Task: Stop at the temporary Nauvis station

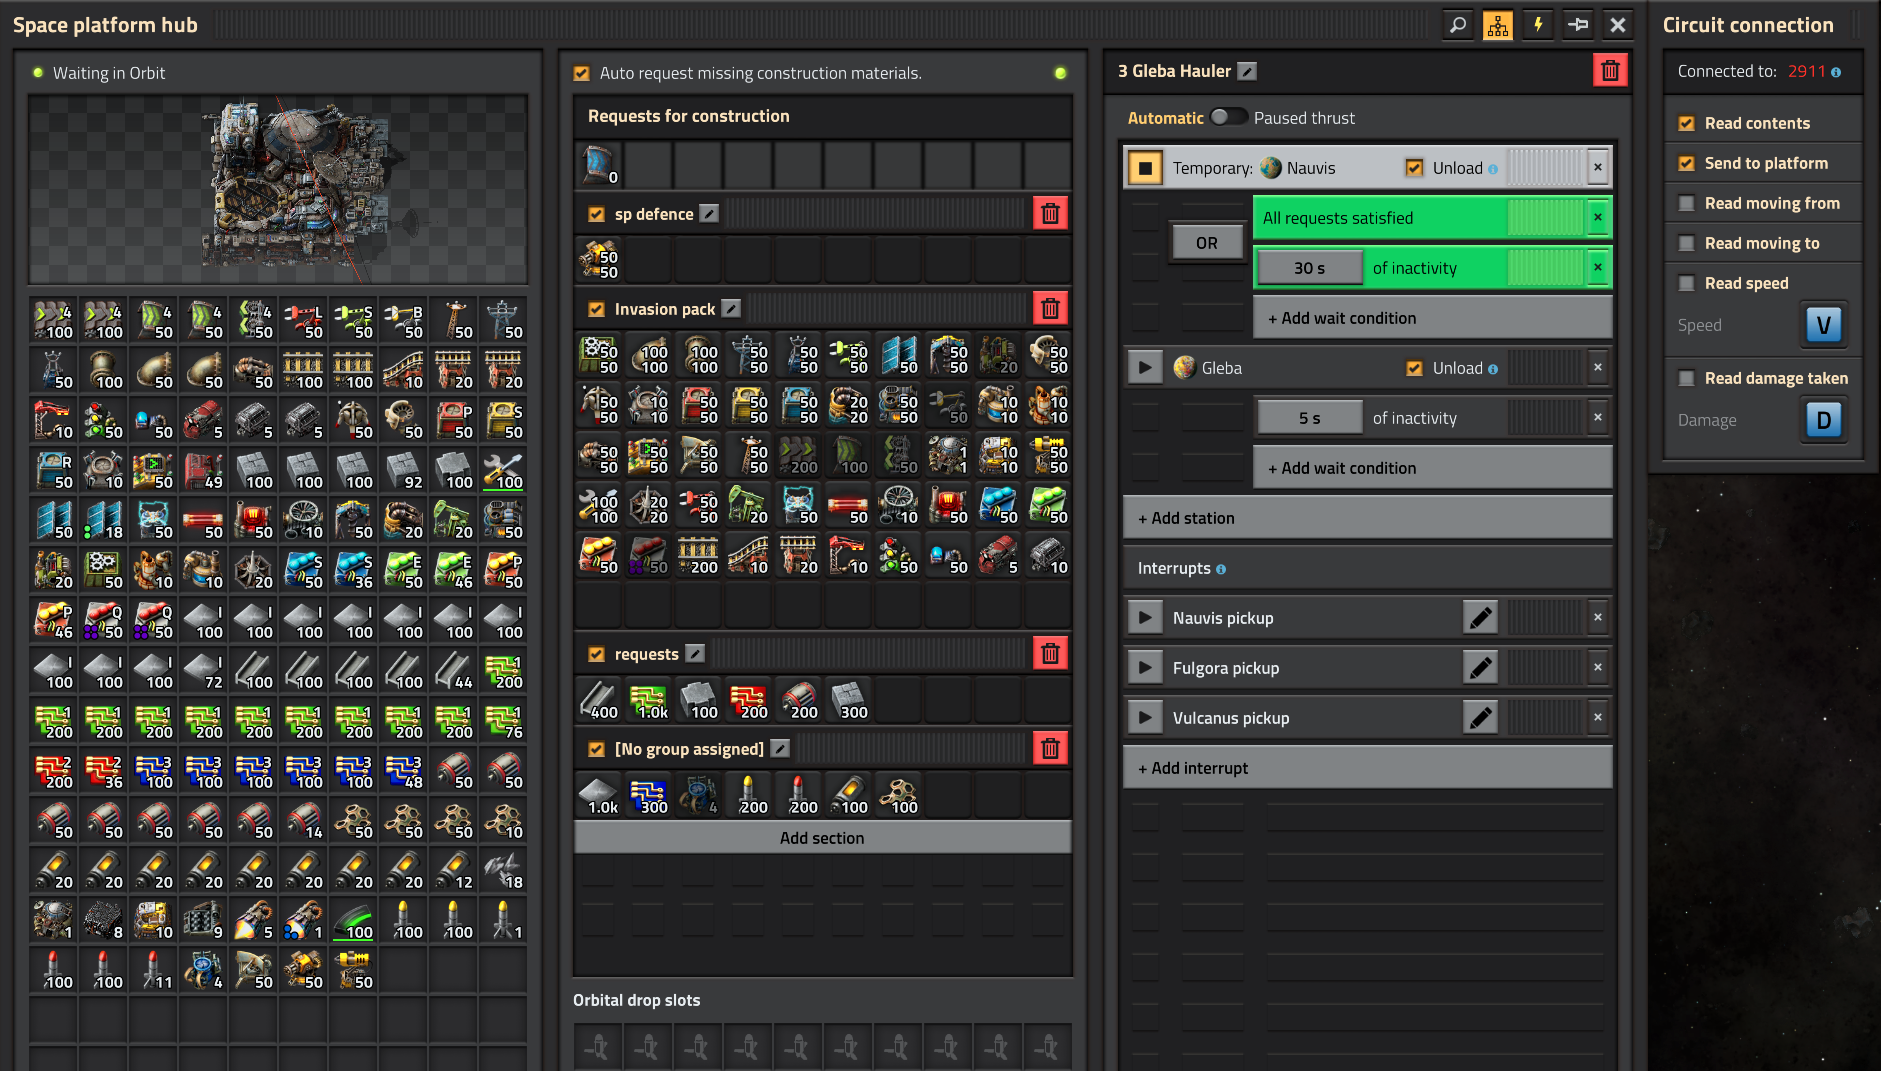Action: click(1145, 167)
